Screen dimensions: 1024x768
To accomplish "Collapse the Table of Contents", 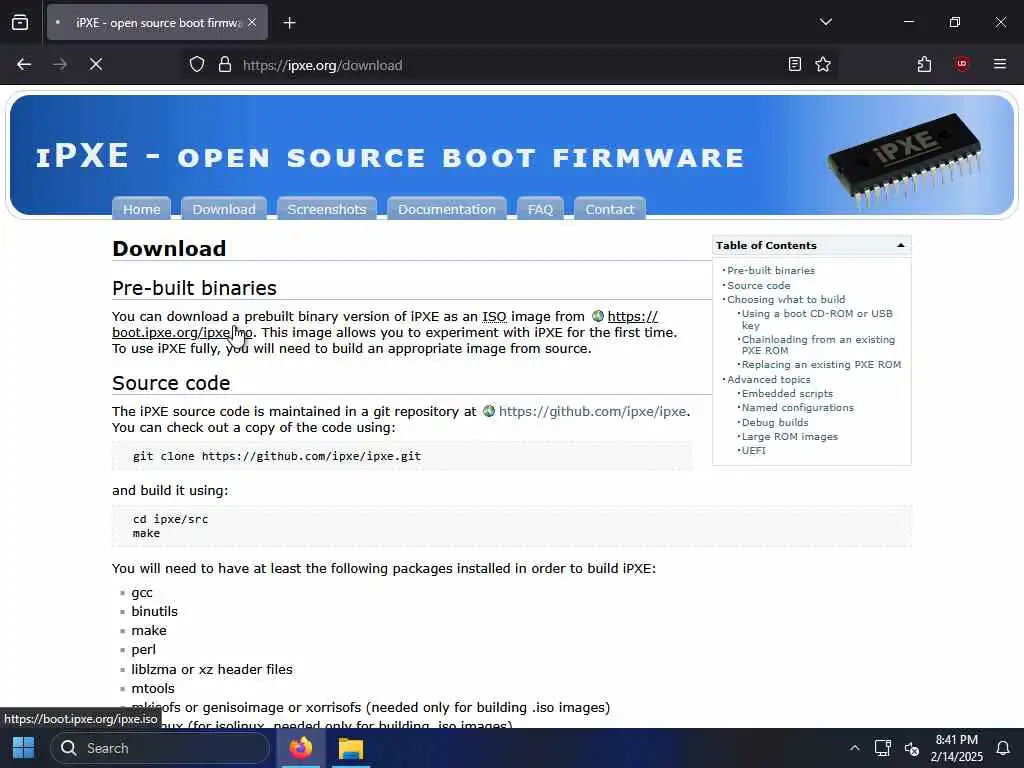I will point(901,246).
